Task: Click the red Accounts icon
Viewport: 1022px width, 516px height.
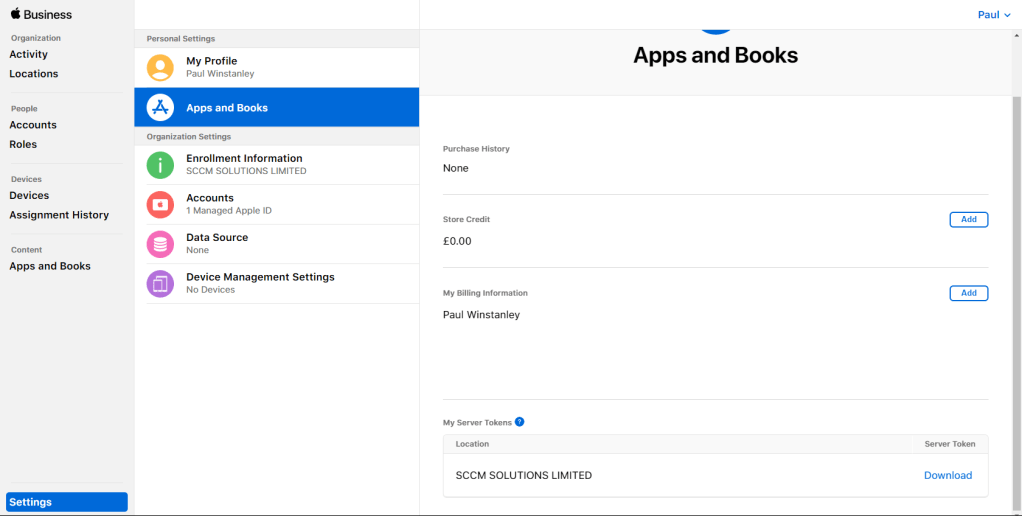Action: click(x=160, y=204)
